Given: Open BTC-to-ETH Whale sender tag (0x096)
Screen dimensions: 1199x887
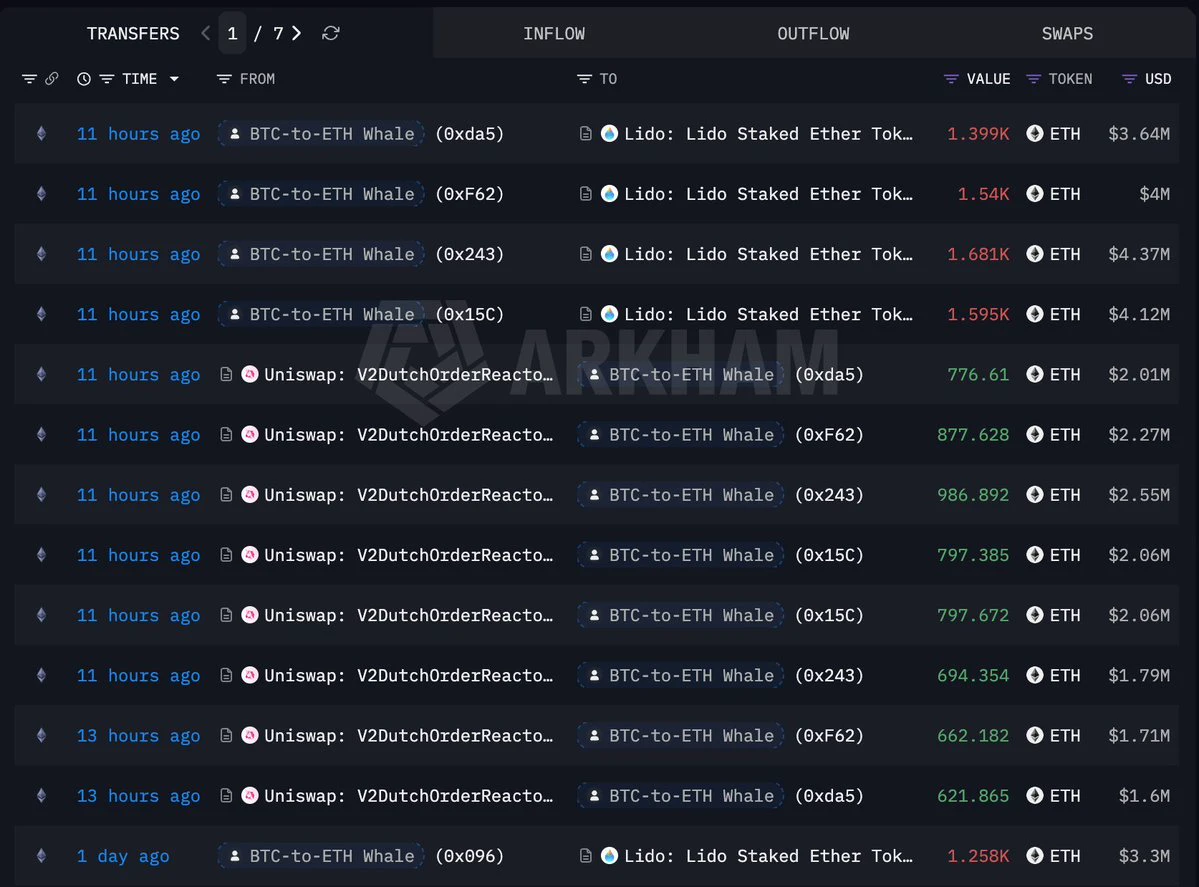Looking at the screenshot, I should [321, 856].
